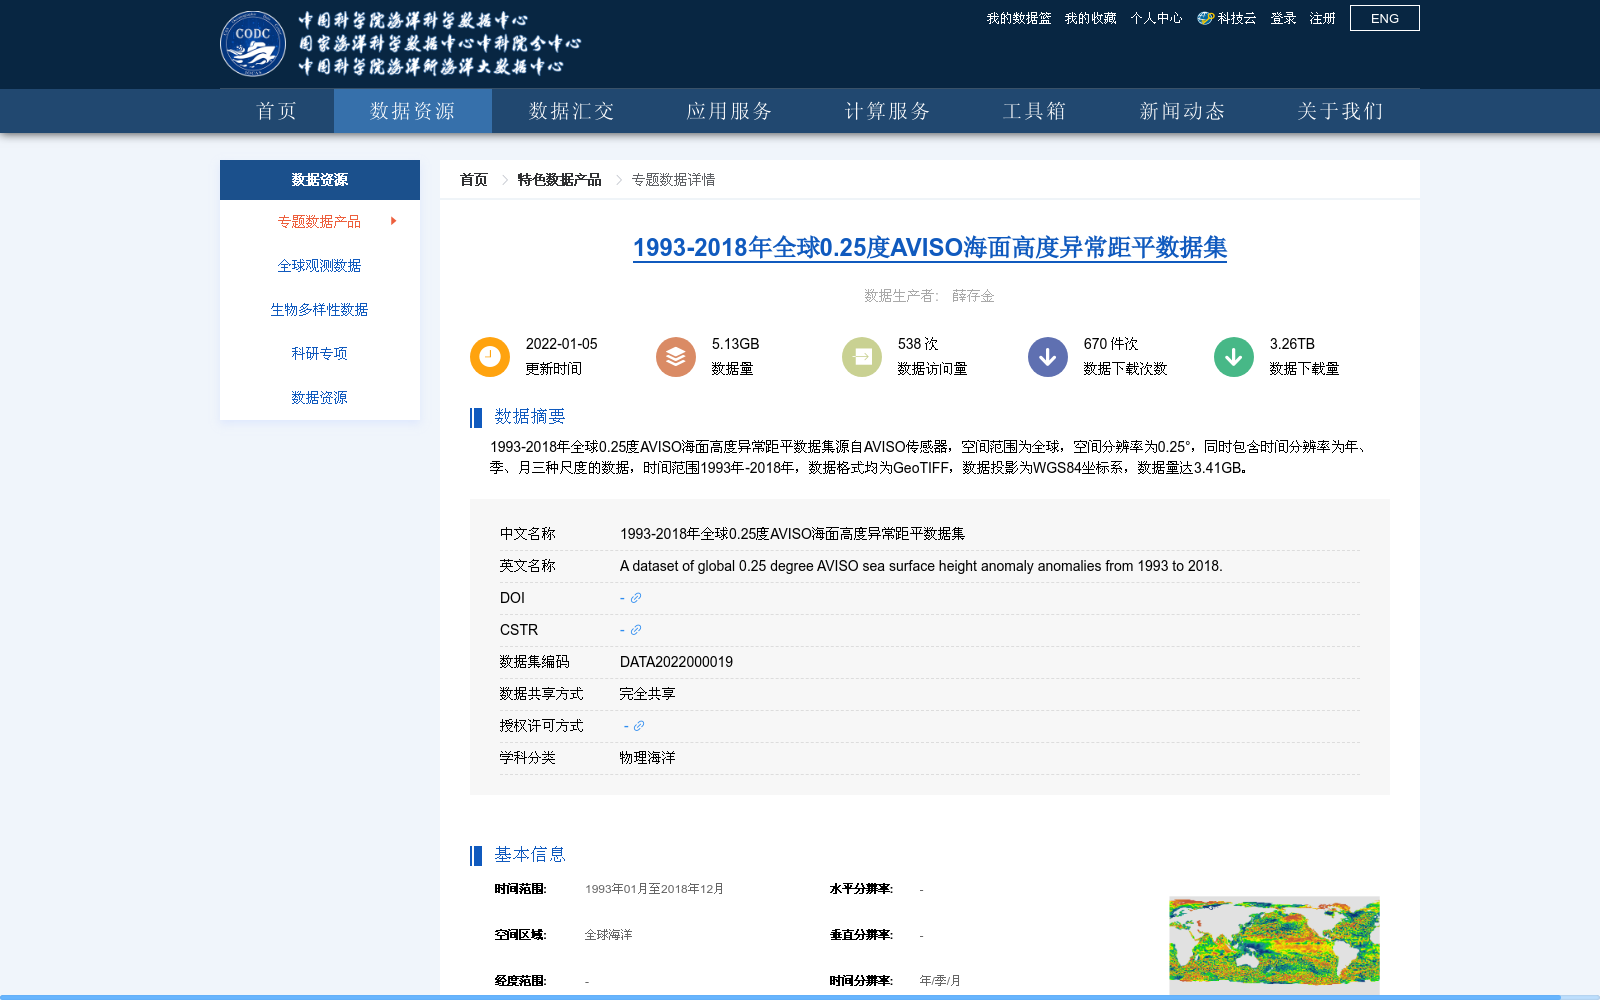
Task: Open the 关于我们 navigation tab
Action: [x=1341, y=111]
